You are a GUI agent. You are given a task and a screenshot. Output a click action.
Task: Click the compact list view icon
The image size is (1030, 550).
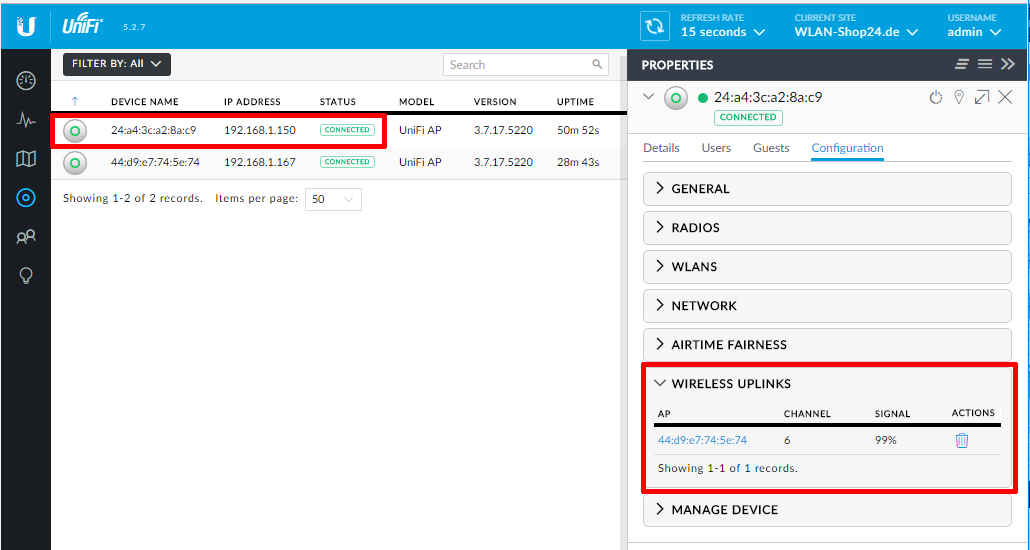click(x=962, y=64)
